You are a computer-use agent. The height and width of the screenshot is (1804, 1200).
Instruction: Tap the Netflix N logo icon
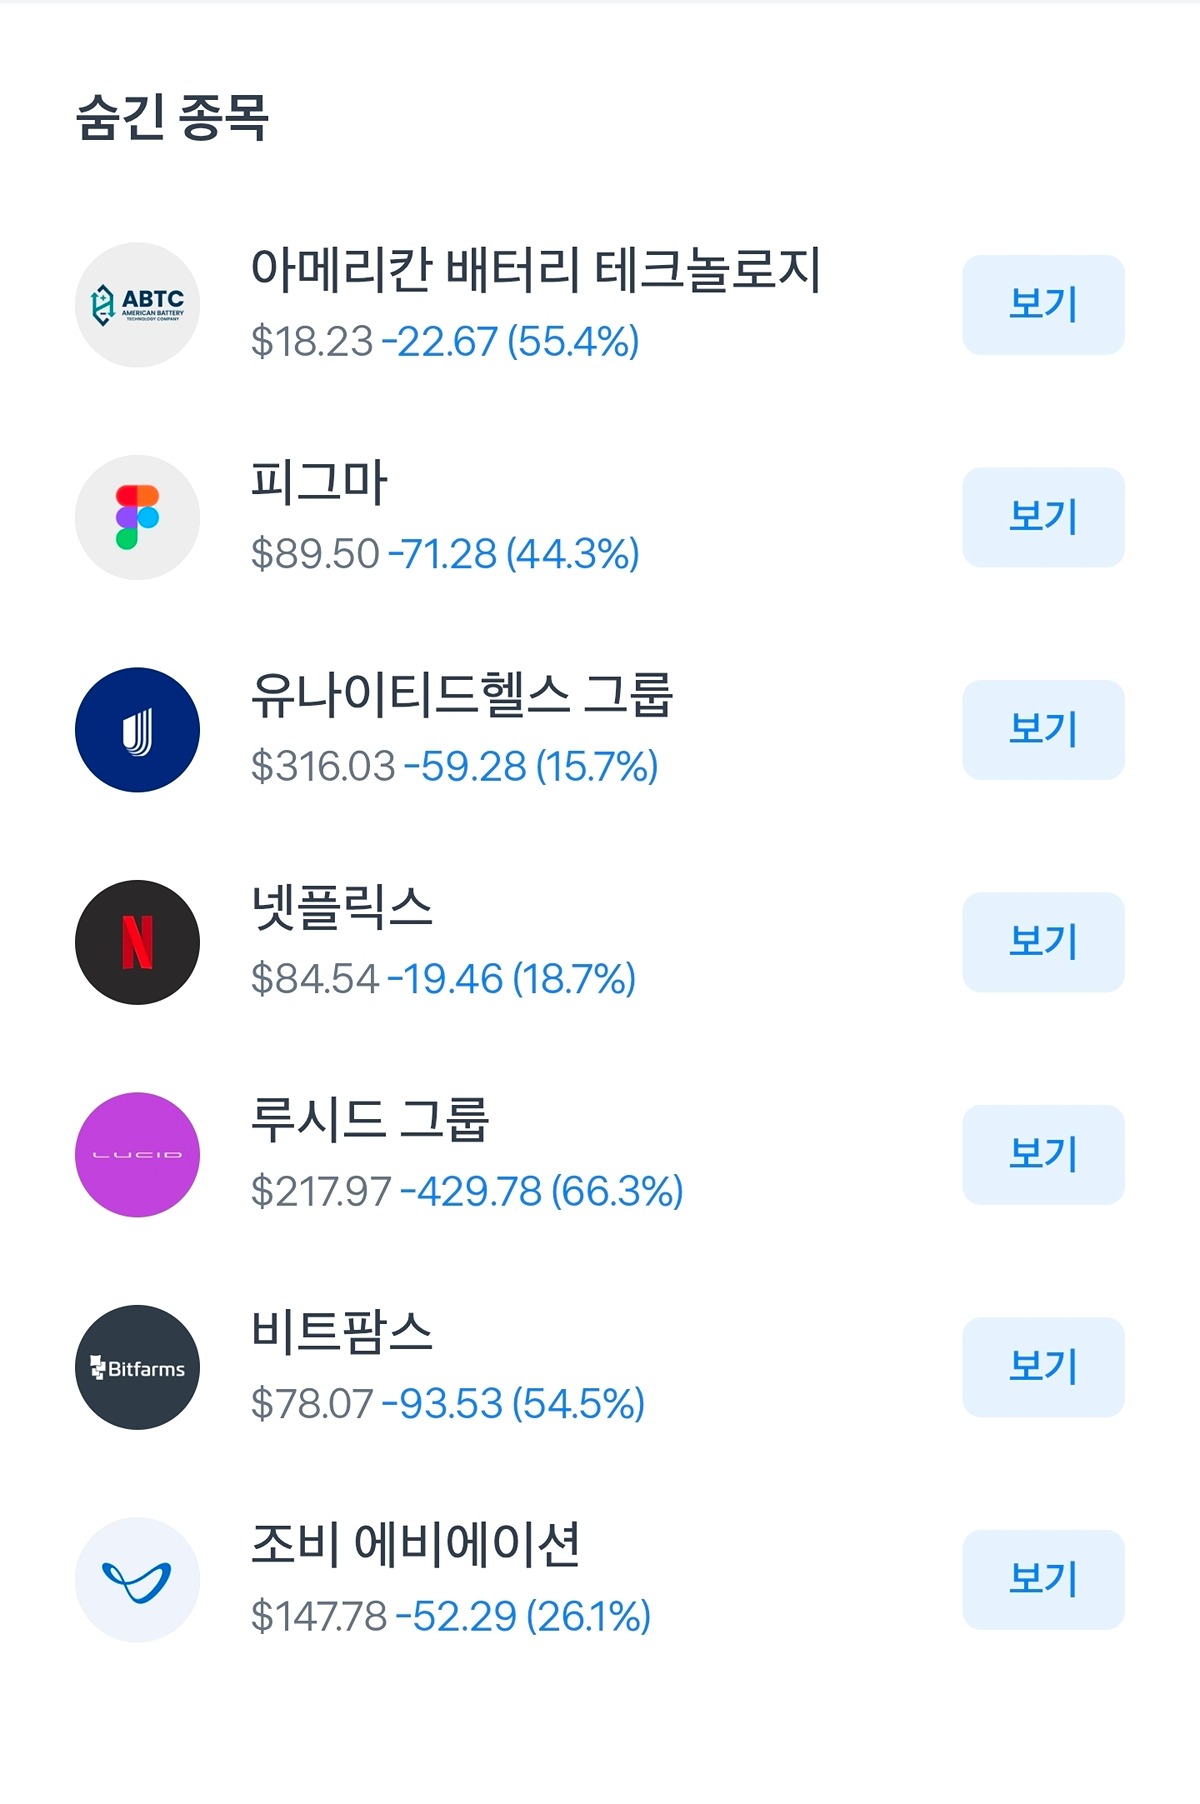137,942
